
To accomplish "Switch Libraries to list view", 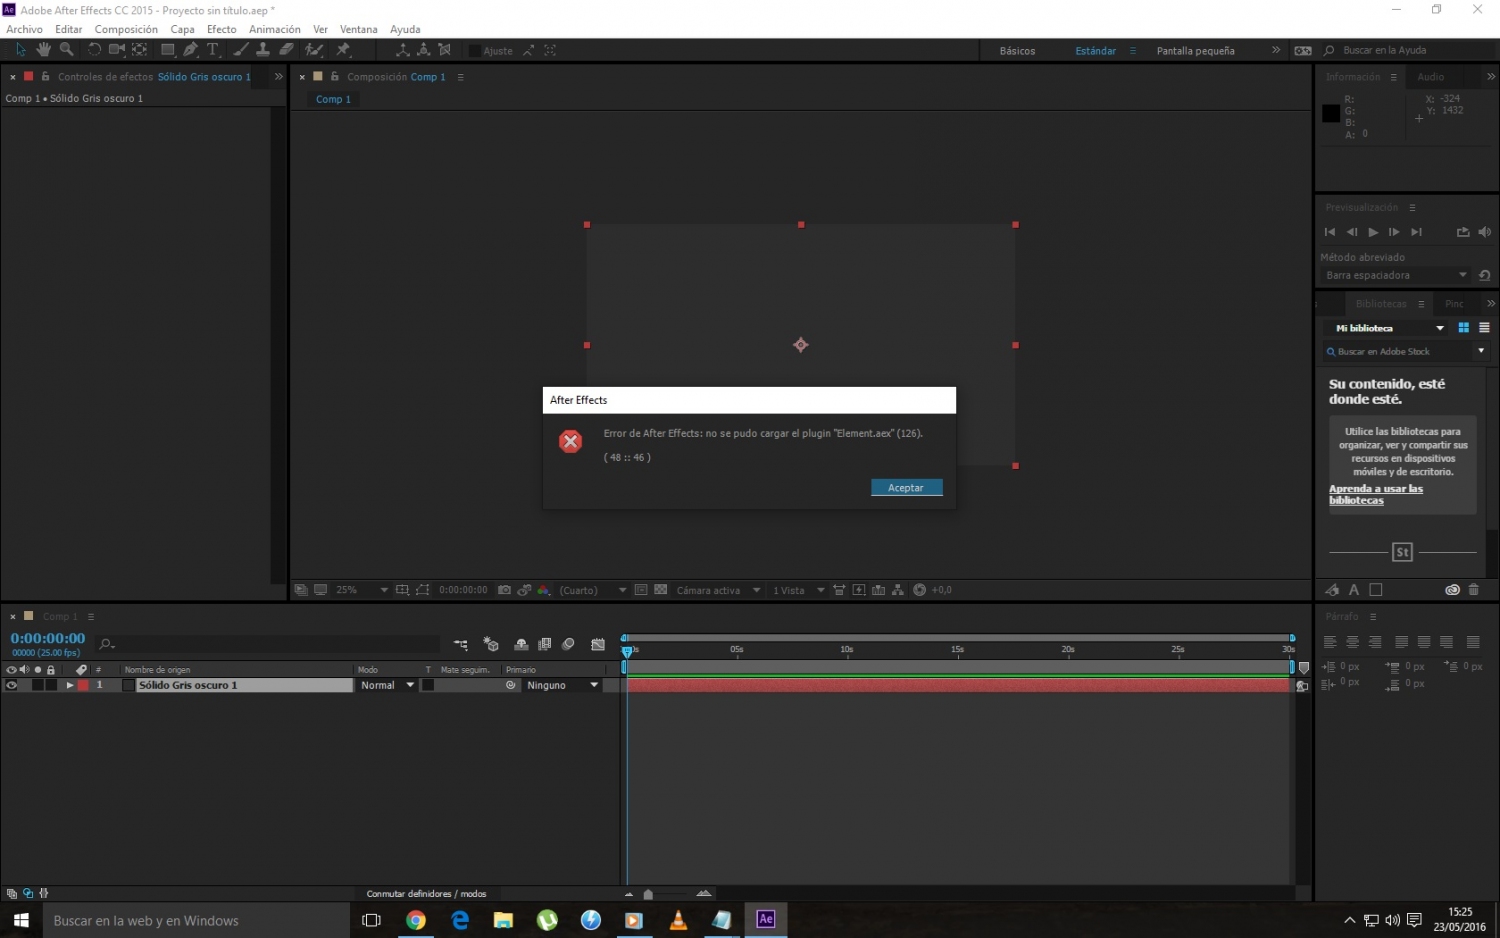I will [x=1484, y=328].
